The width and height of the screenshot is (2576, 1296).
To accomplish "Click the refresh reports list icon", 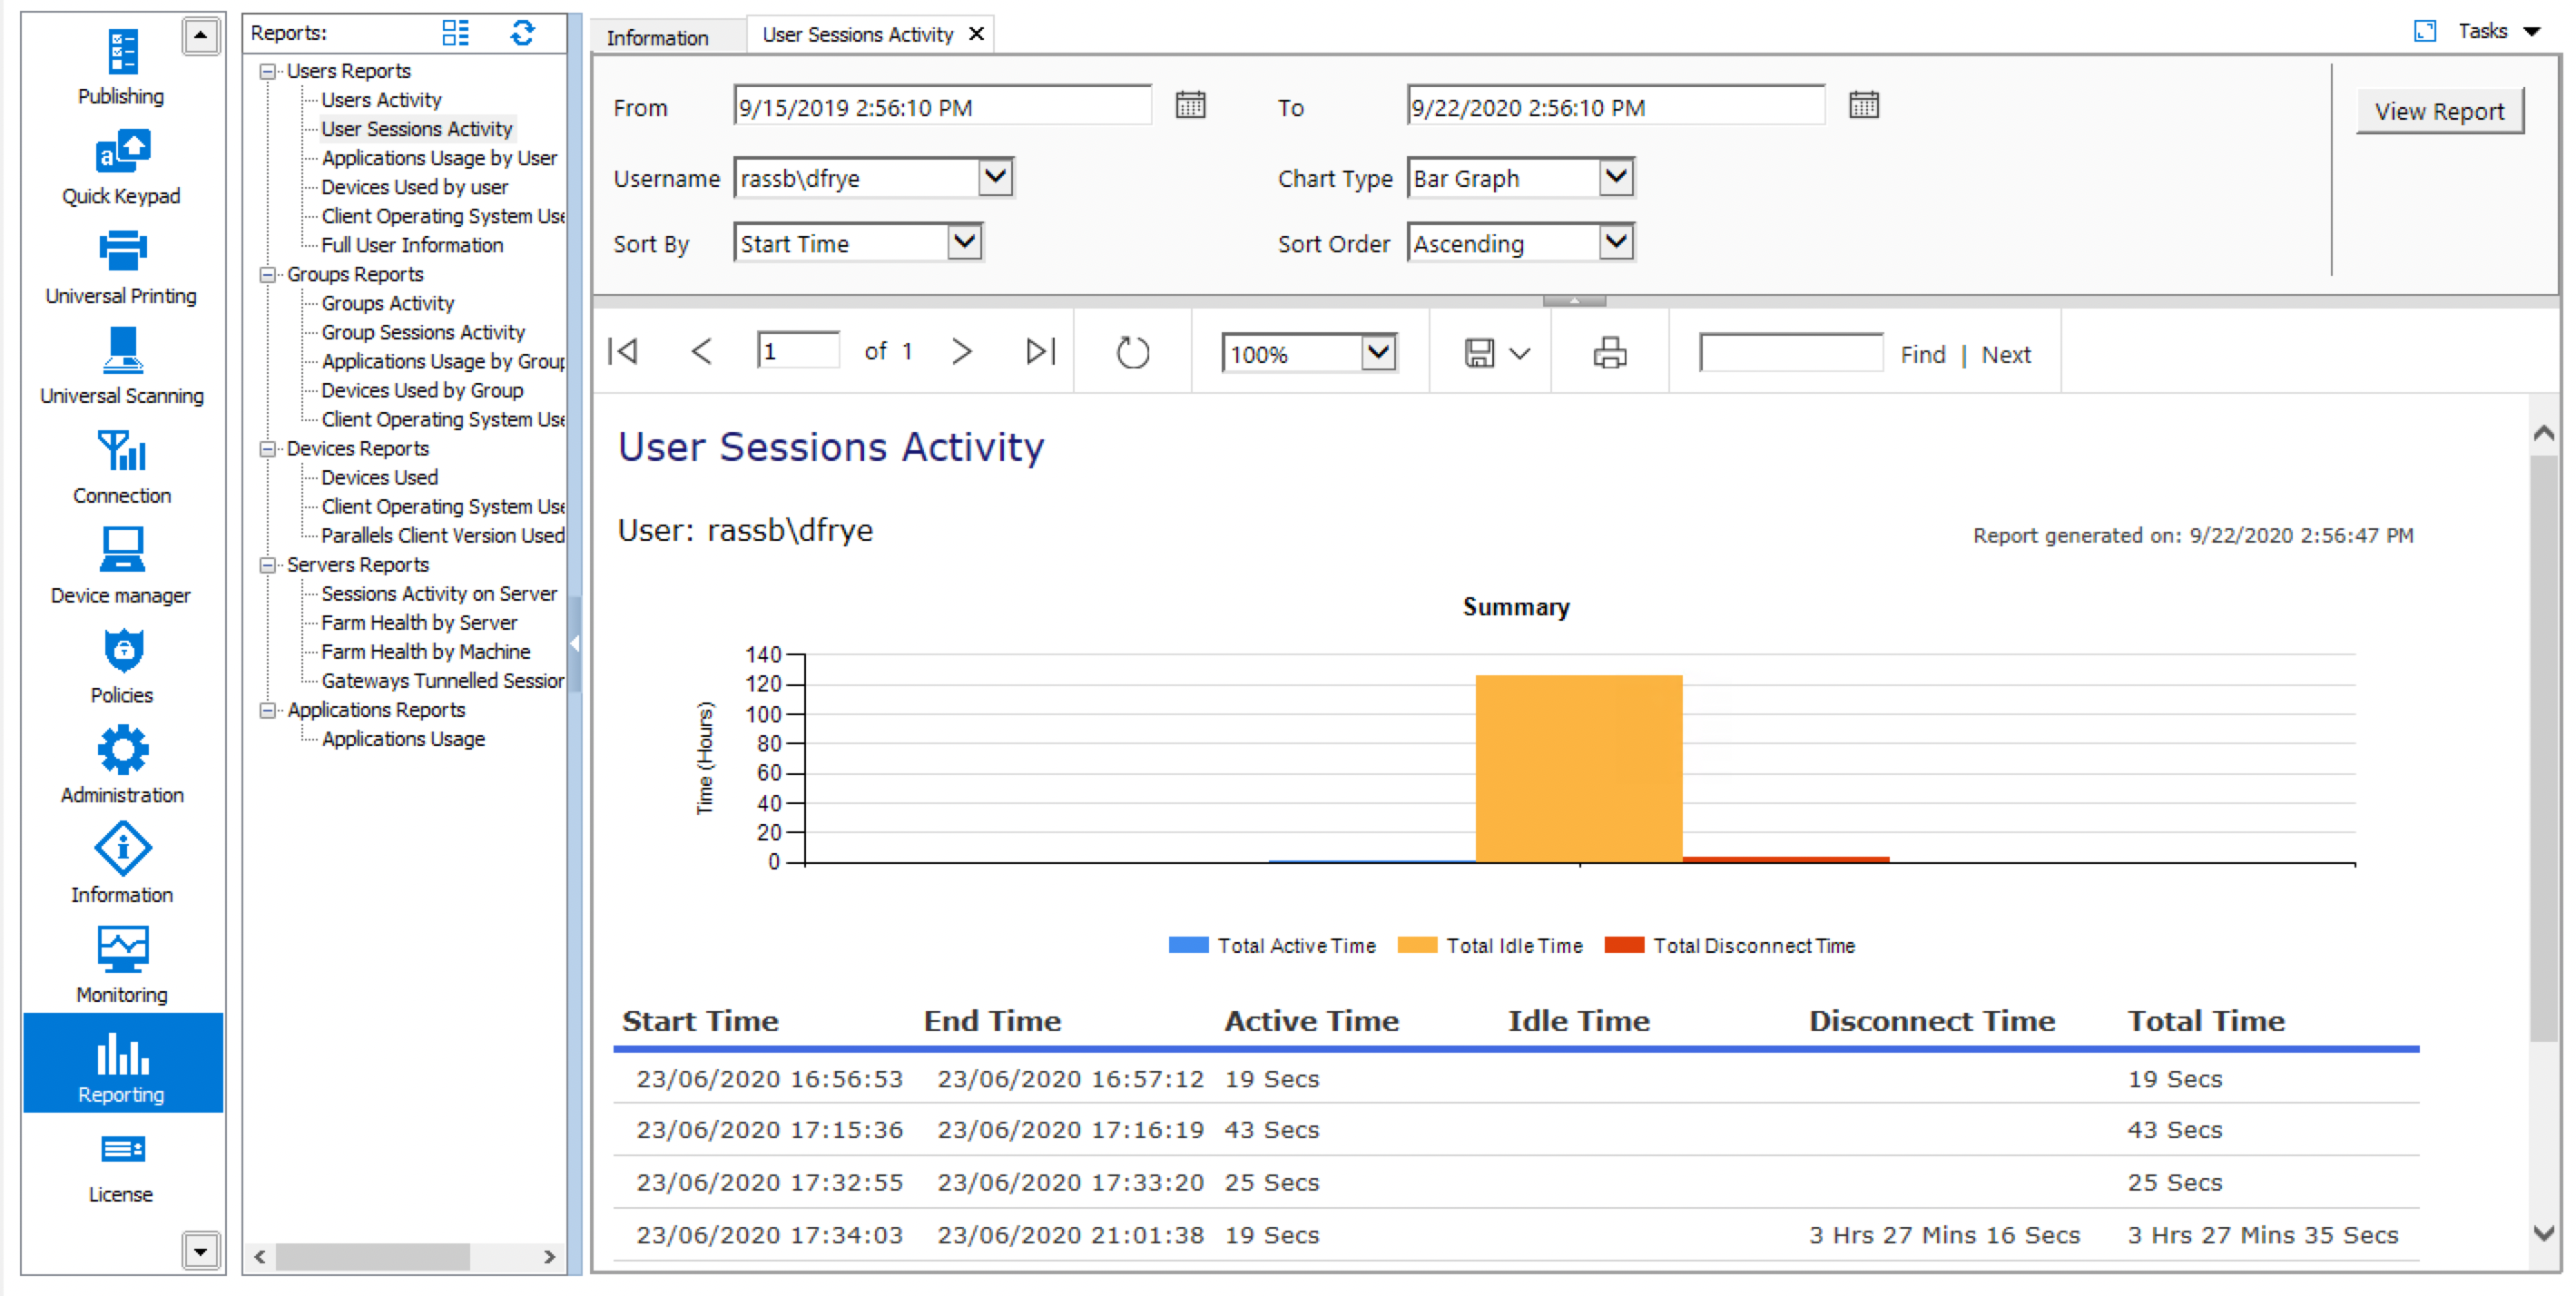I will click(522, 33).
